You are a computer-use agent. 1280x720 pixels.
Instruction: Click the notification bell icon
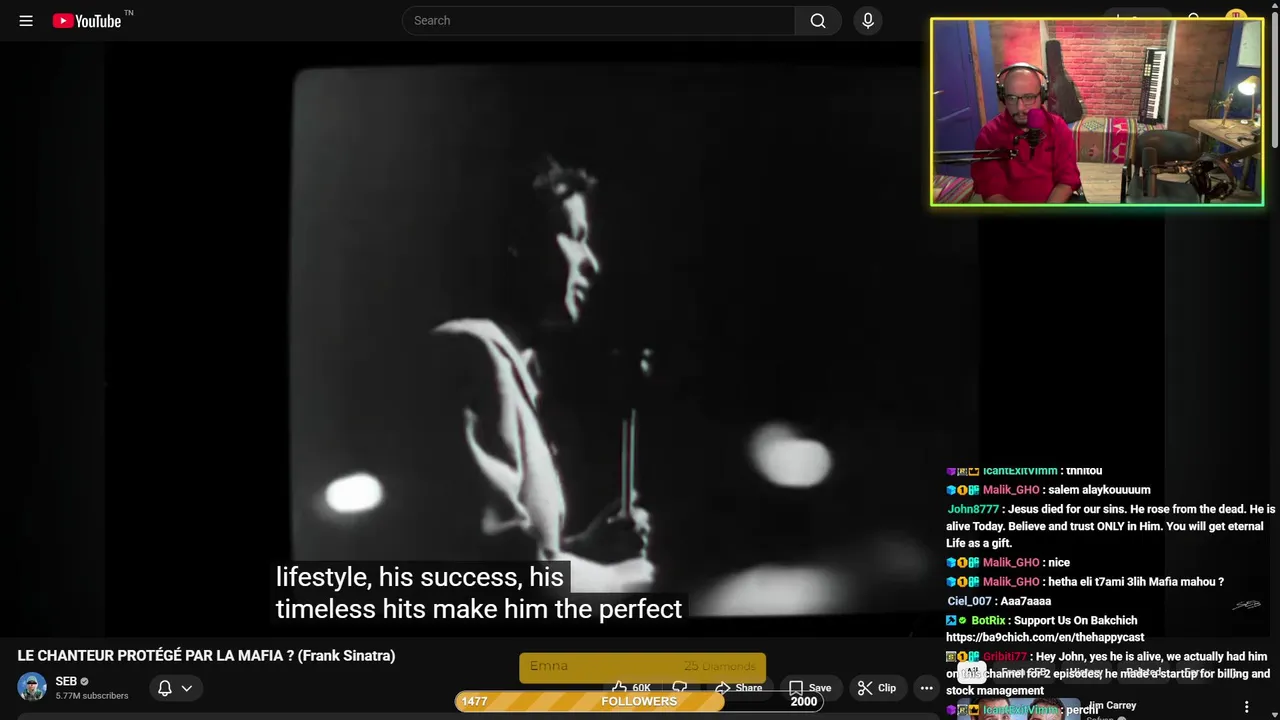pos(165,688)
